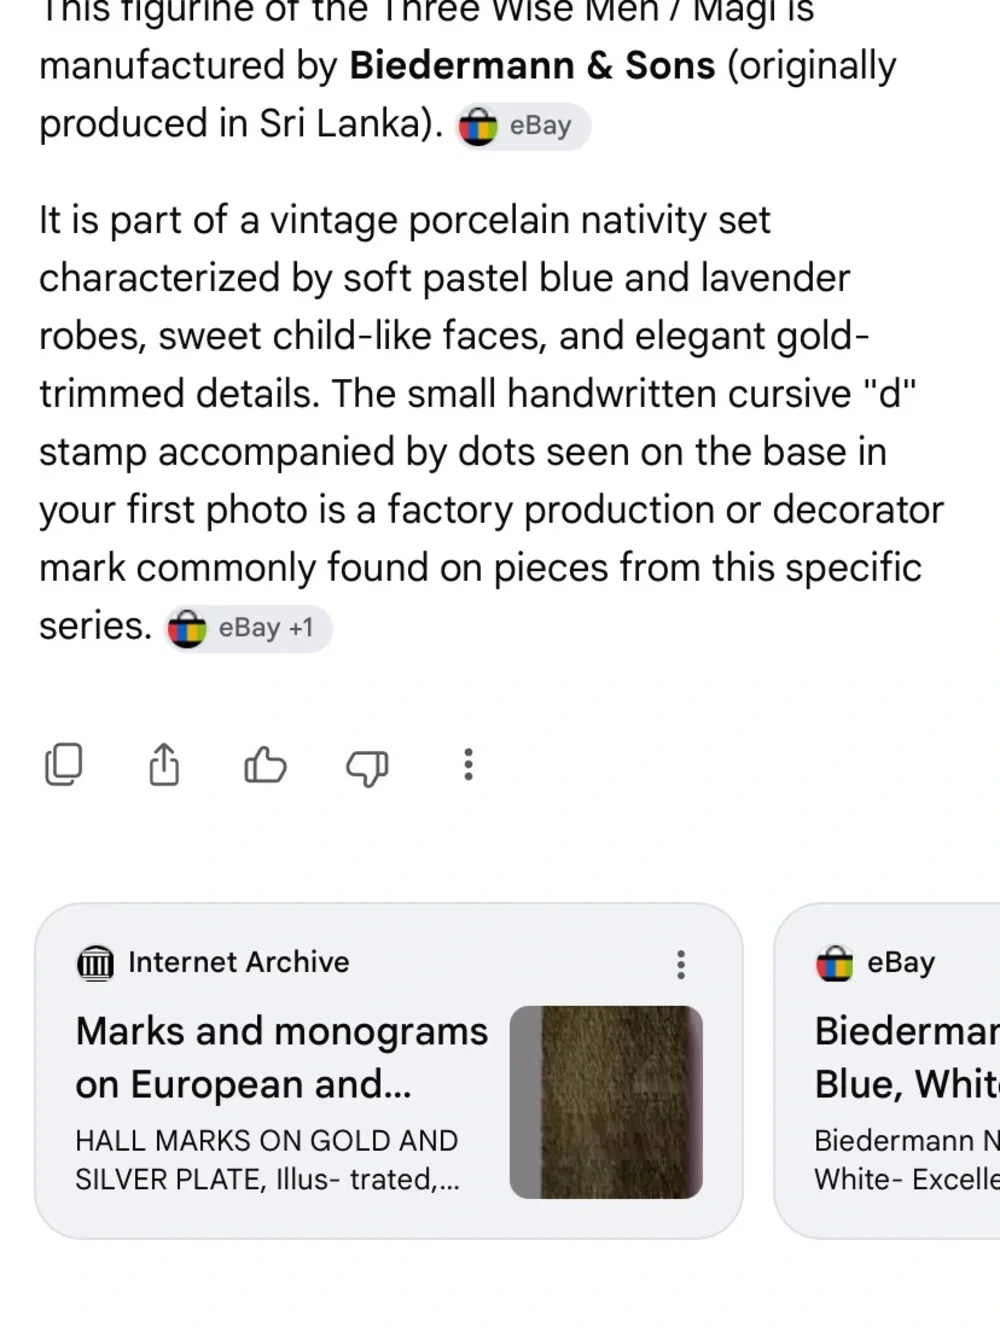The image size is (1000, 1333).
Task: Give the answer a thumbs up
Action: pos(265,765)
